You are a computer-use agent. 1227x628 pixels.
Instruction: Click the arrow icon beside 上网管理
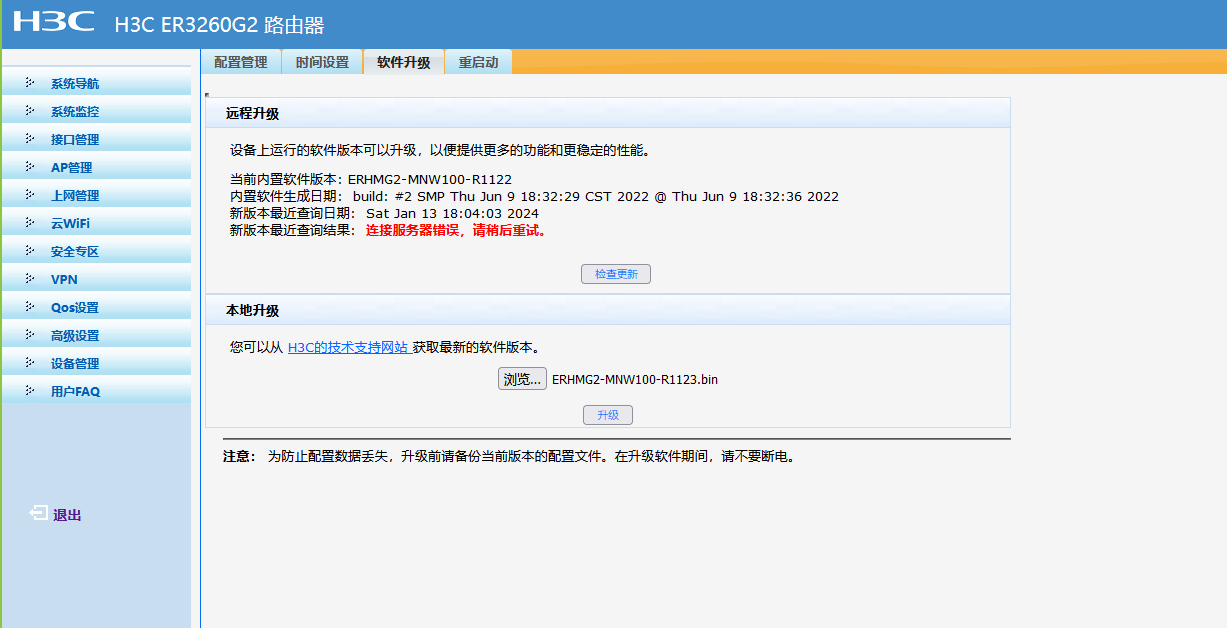(30, 195)
